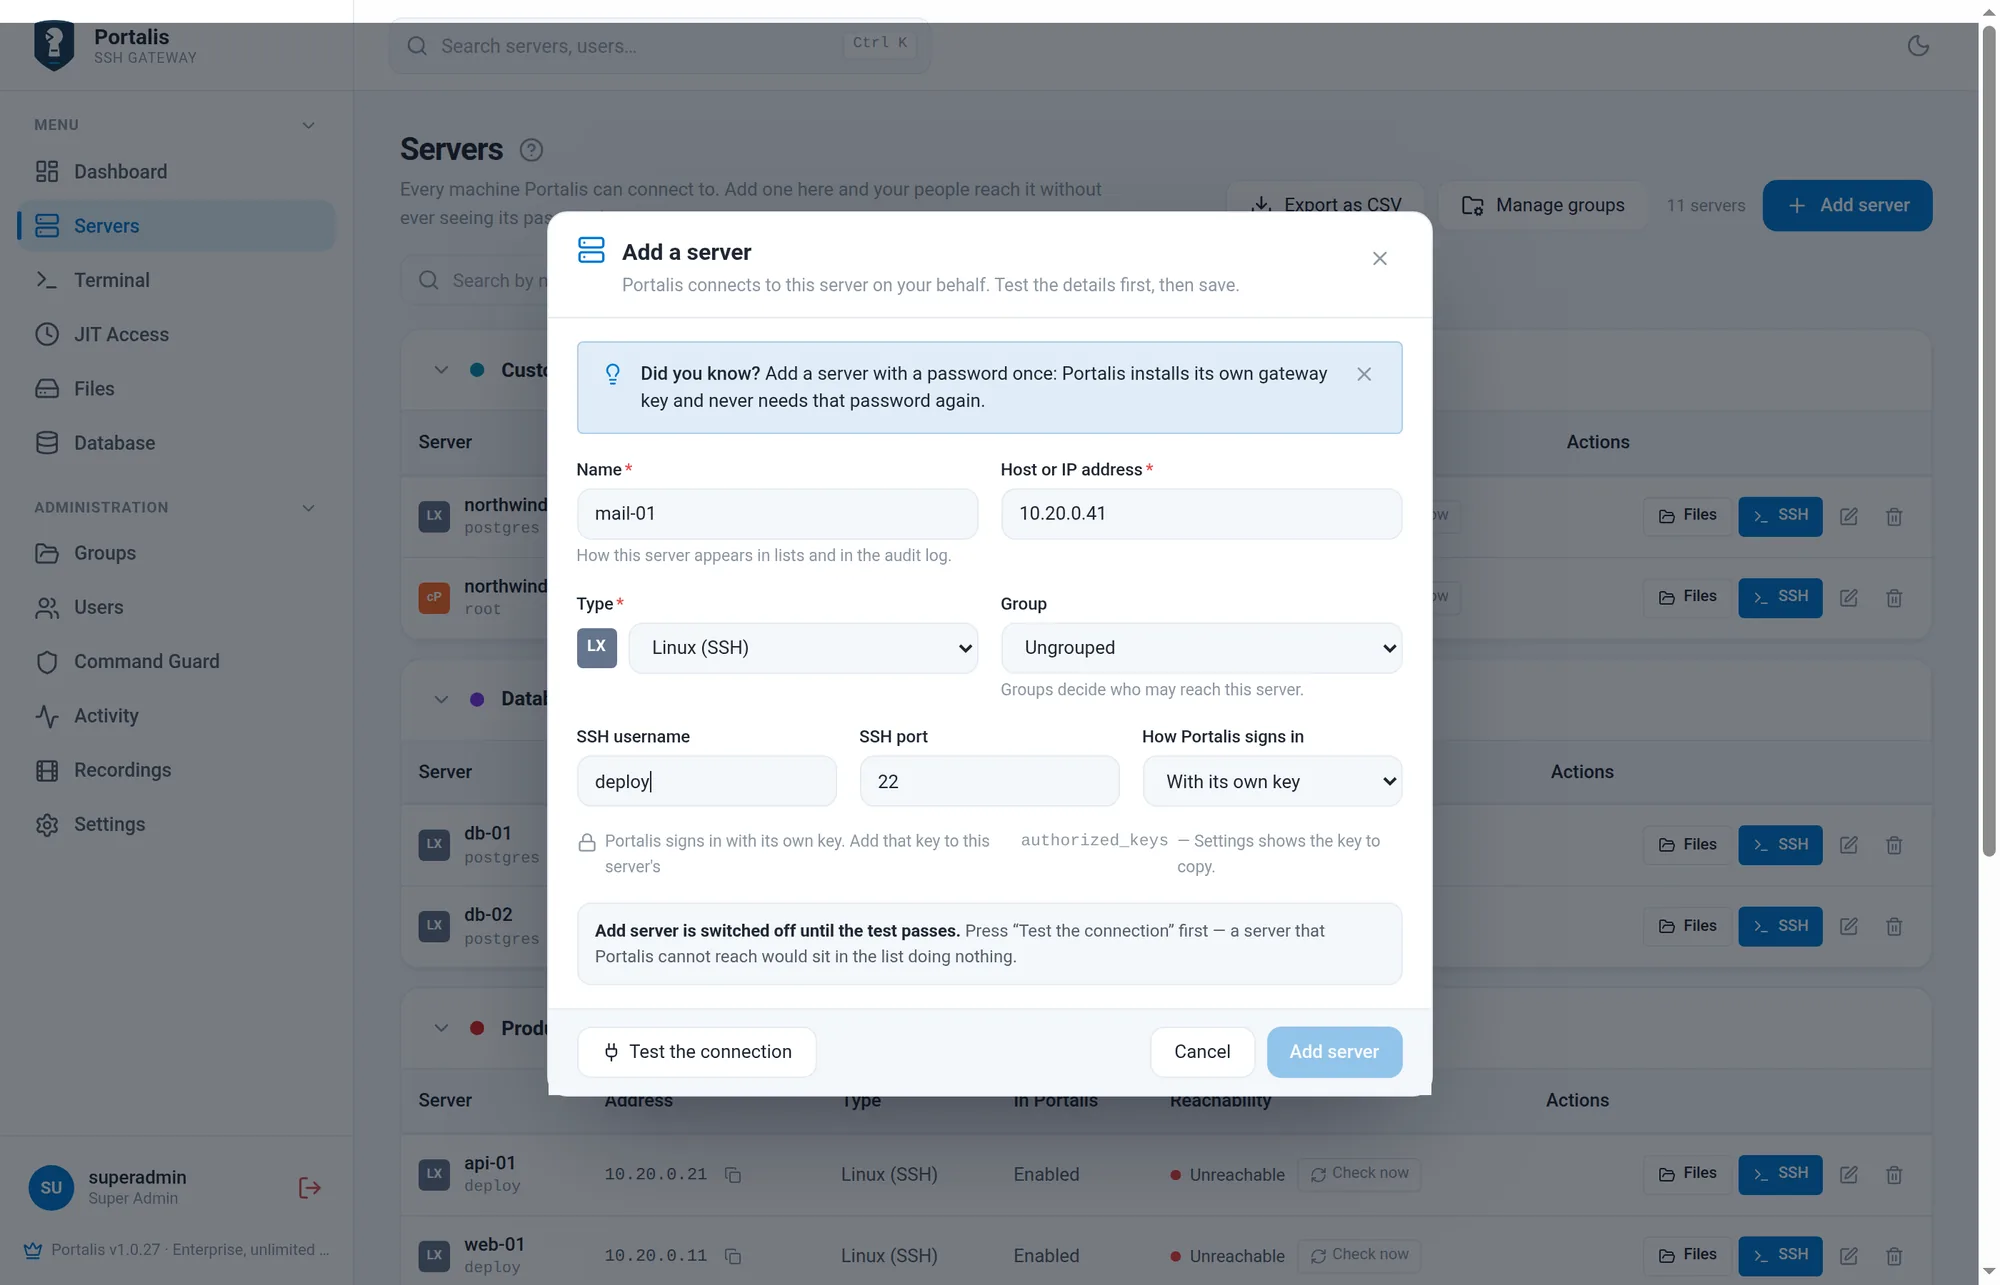The width and height of the screenshot is (2000, 1285).
Task: Open SSH session to api-01
Action: click(1780, 1174)
